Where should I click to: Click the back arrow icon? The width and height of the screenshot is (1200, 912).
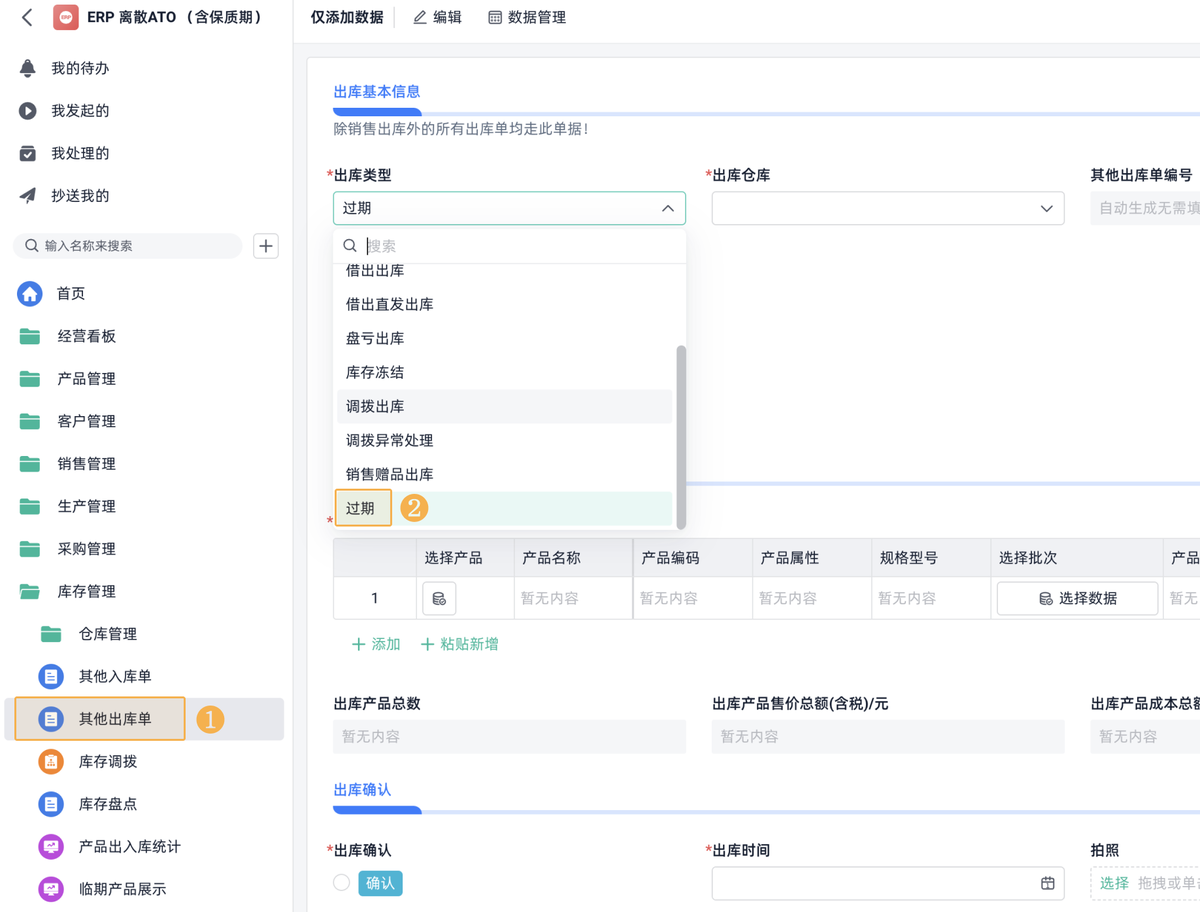(27, 17)
